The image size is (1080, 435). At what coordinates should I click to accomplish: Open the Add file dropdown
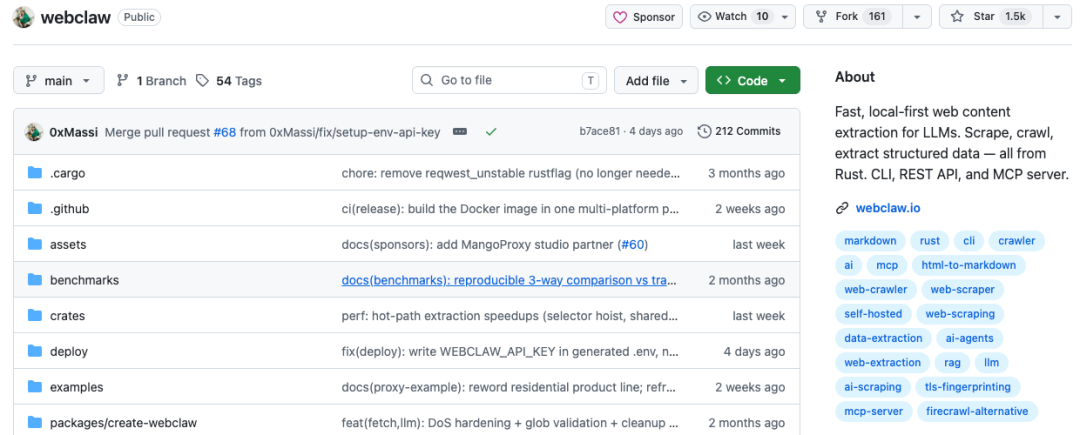click(656, 81)
